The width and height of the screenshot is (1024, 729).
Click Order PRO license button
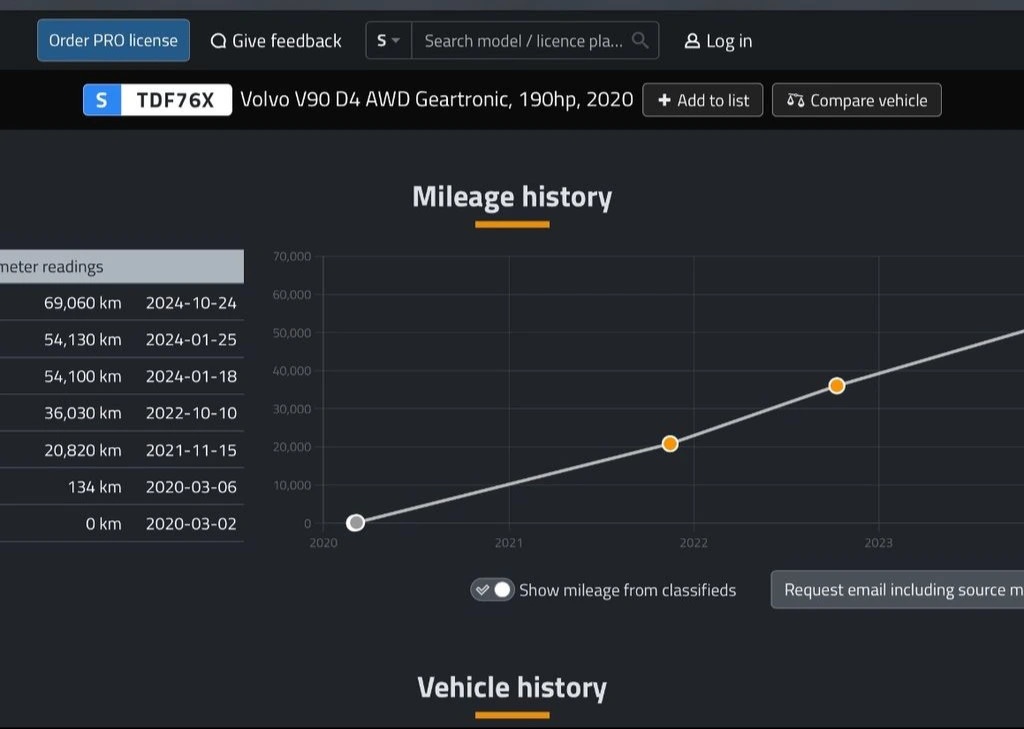(x=113, y=41)
